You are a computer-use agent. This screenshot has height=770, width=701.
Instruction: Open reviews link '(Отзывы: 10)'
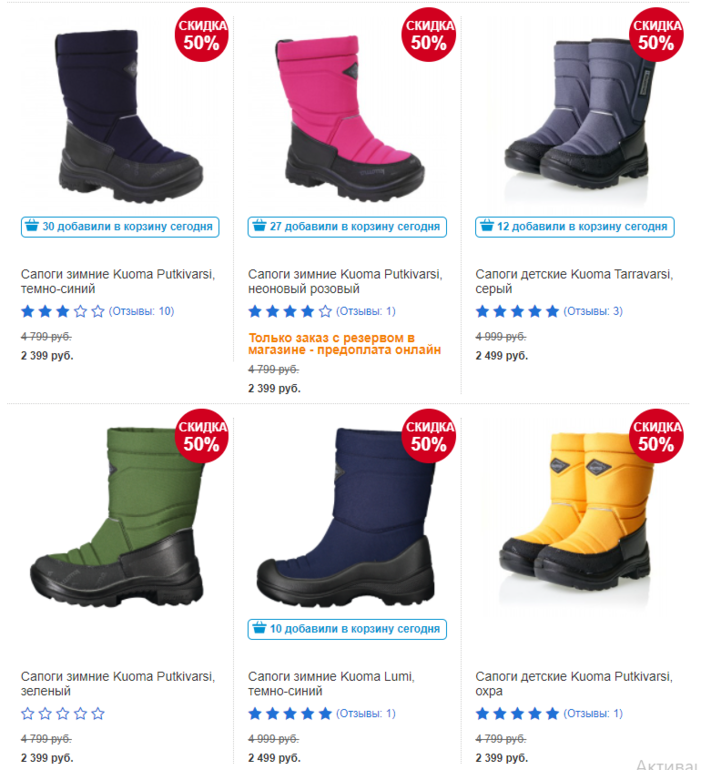(x=141, y=311)
